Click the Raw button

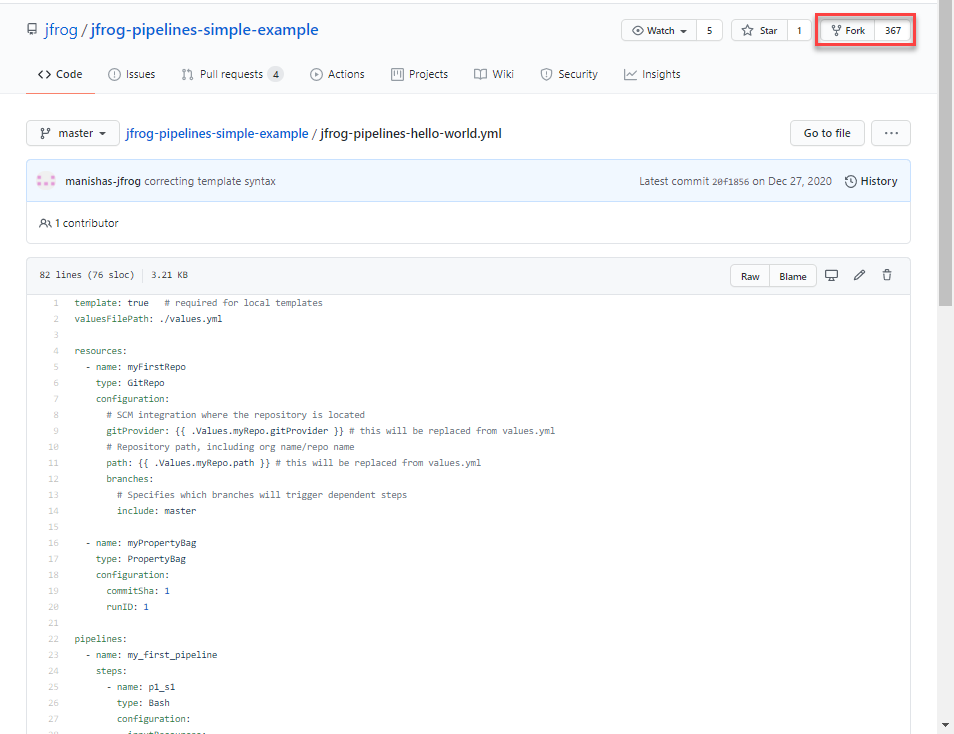[750, 276]
